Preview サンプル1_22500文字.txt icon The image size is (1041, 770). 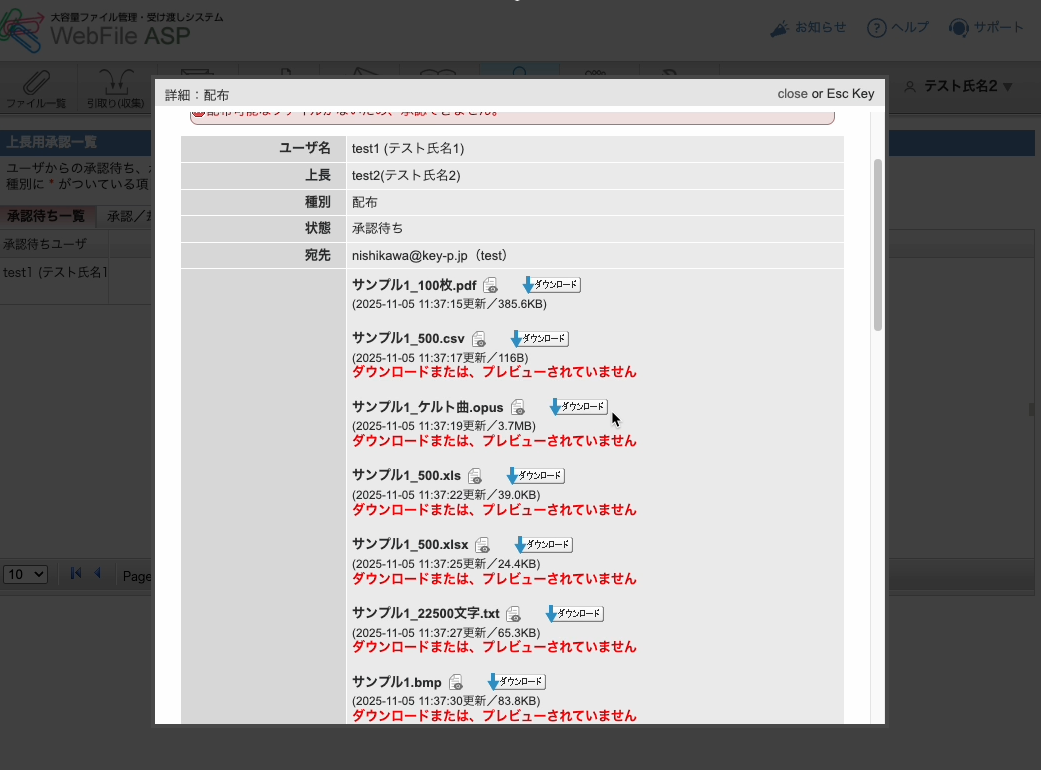click(x=513, y=614)
